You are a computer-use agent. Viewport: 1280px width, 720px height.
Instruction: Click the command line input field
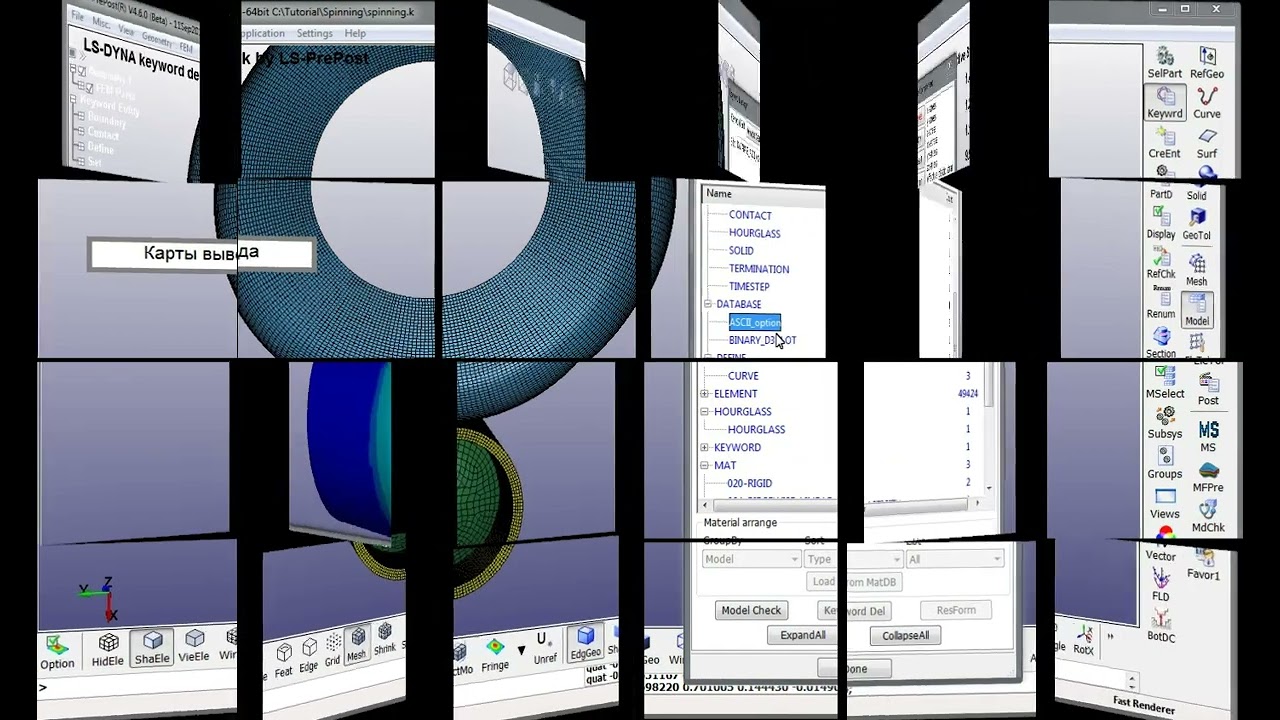pos(137,688)
